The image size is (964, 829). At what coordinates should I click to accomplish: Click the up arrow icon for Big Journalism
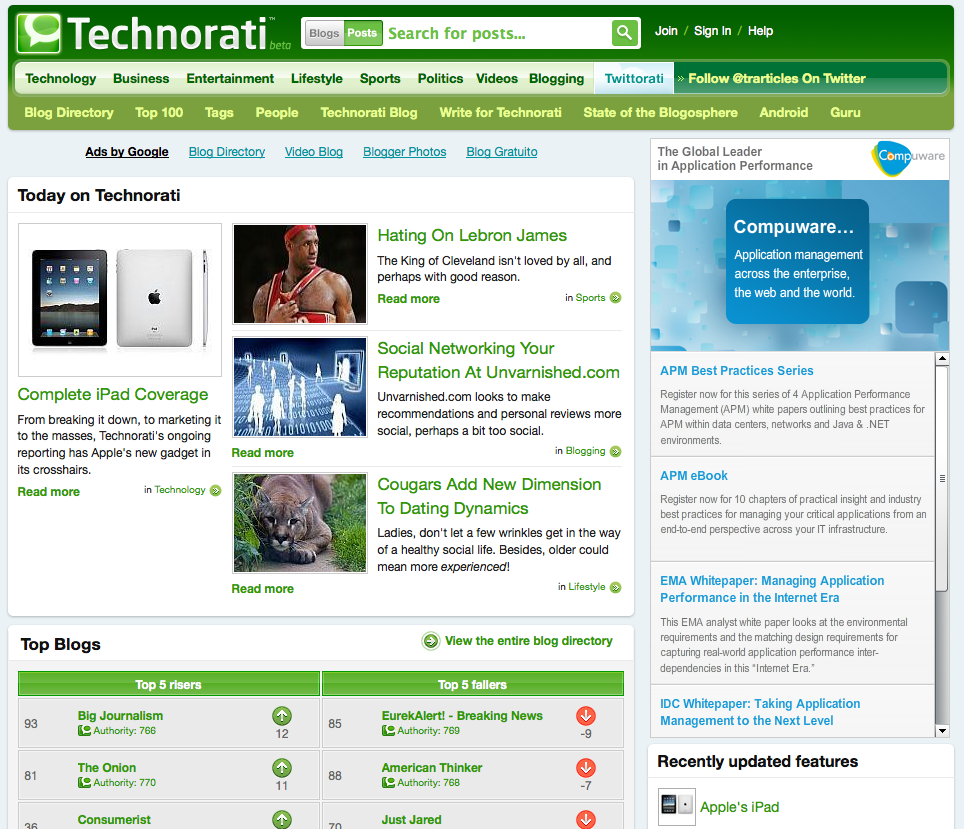click(282, 716)
